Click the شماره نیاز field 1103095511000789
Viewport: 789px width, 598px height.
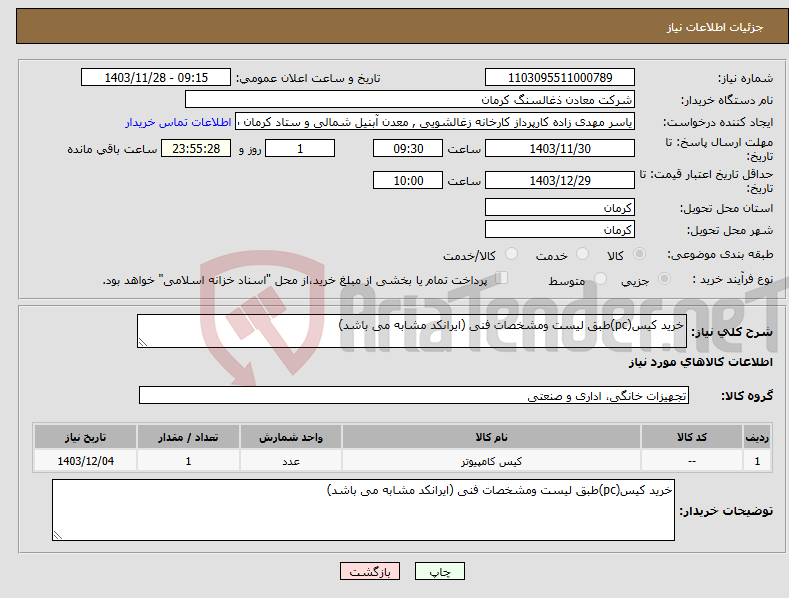560,78
